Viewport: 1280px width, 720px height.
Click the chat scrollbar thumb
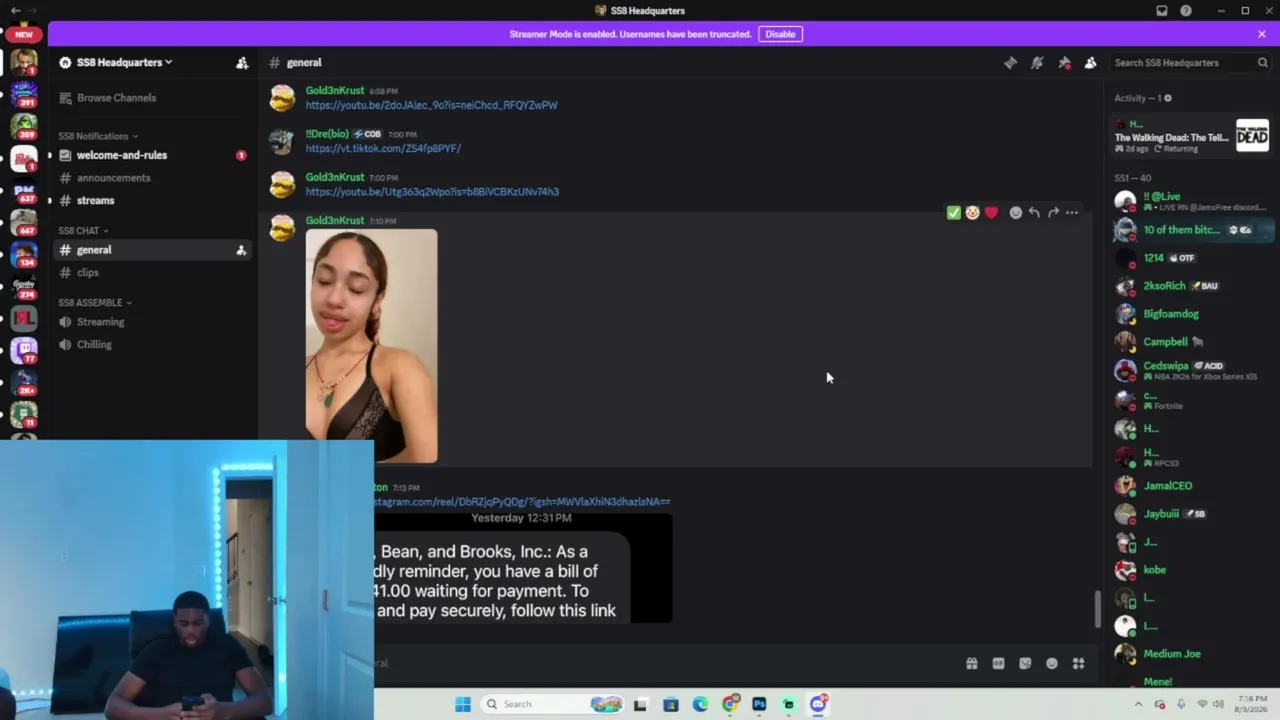click(x=1097, y=608)
